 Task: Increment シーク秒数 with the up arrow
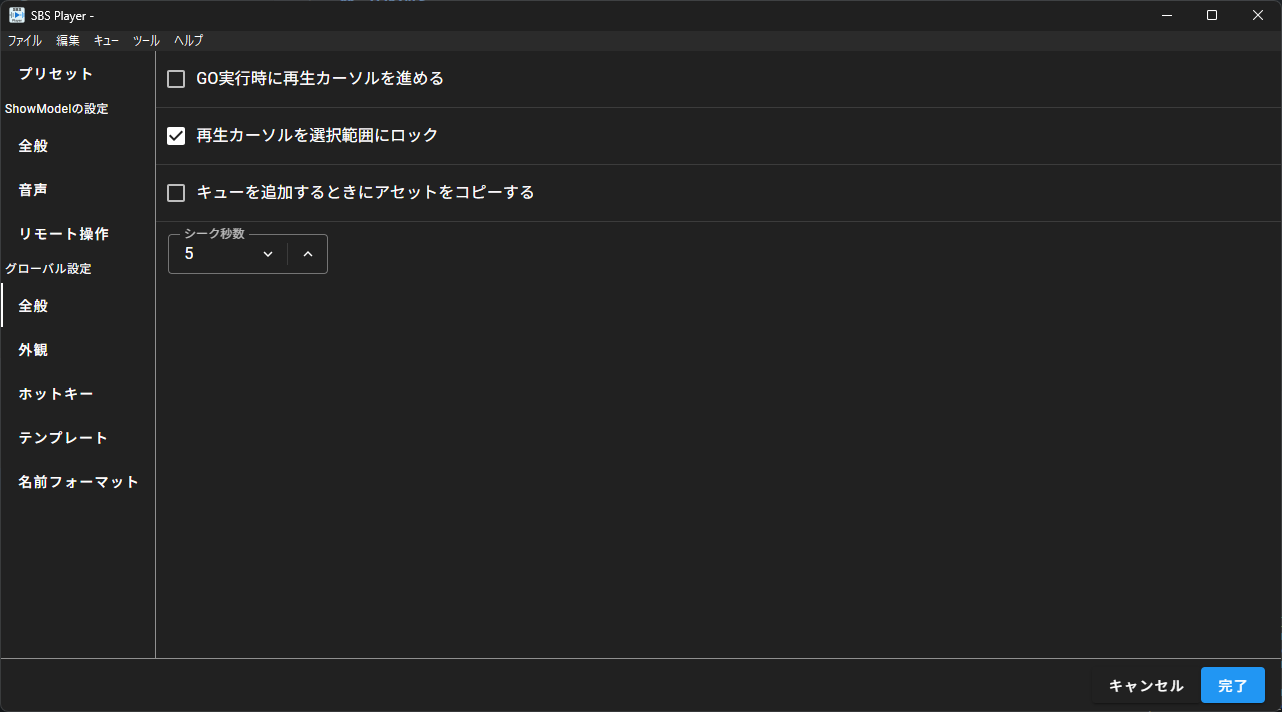[308, 253]
